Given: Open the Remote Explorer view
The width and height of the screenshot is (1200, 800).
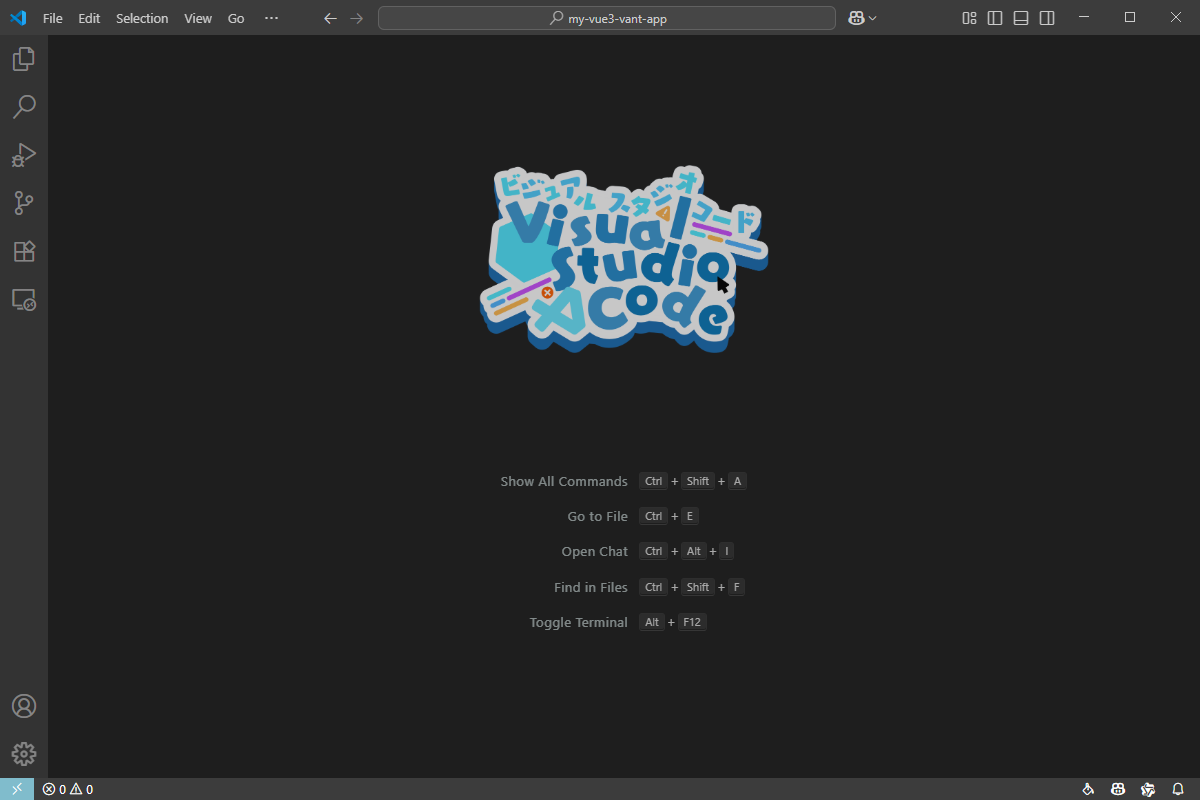Looking at the screenshot, I should point(24,299).
